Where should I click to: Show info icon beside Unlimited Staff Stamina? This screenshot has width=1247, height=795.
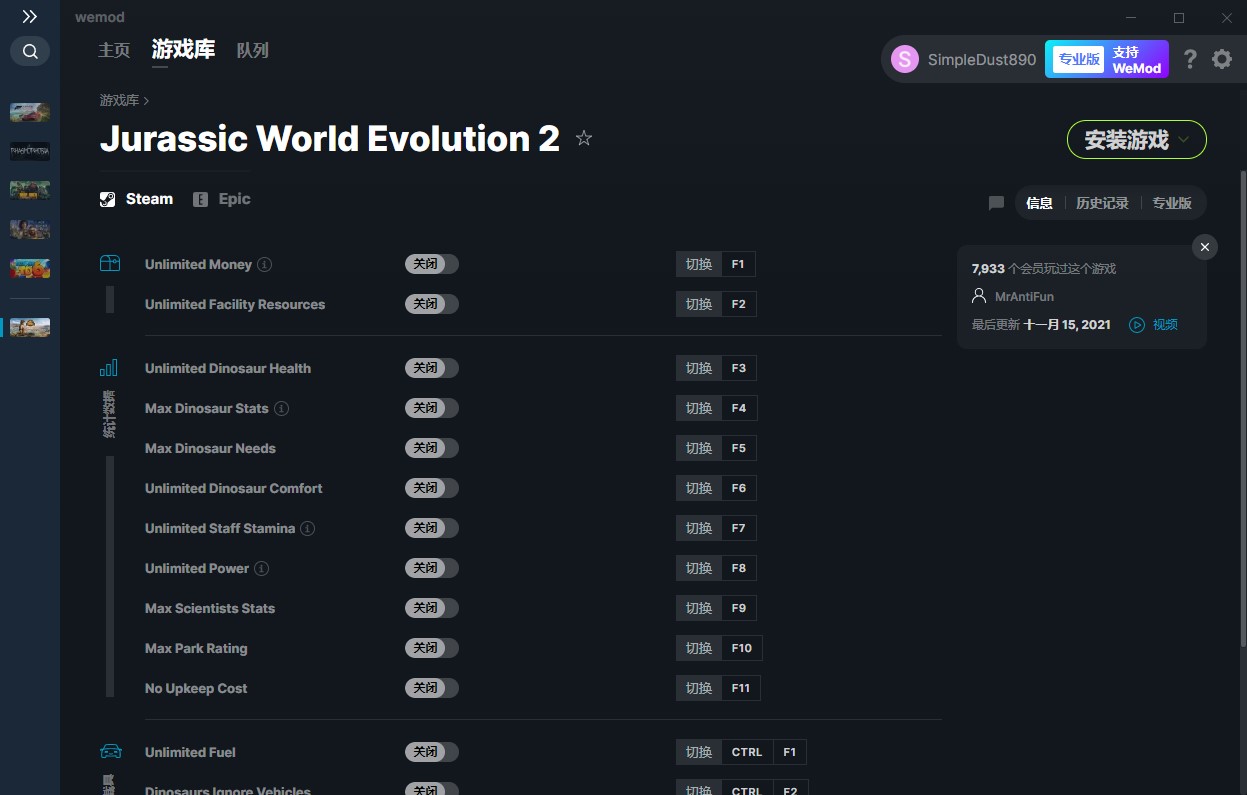coord(308,528)
